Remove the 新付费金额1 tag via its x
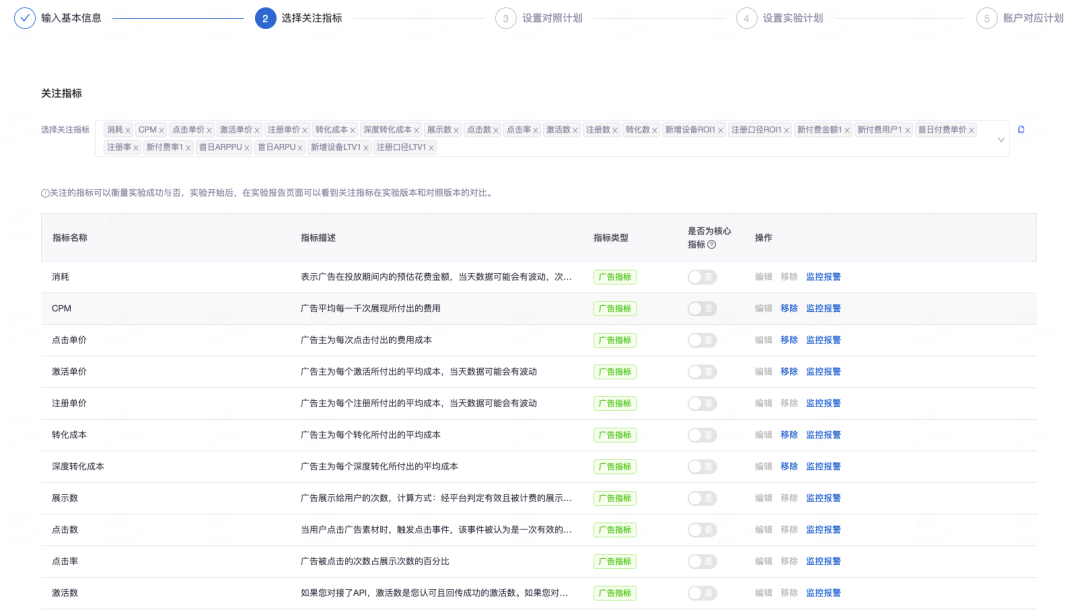The width and height of the screenshot is (1080, 610). (x=847, y=130)
